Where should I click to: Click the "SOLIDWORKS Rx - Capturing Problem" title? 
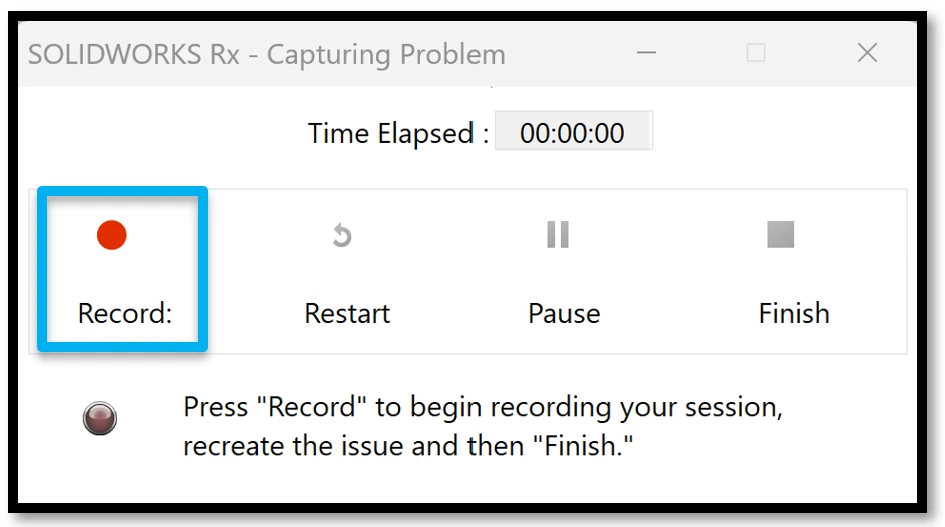point(266,55)
